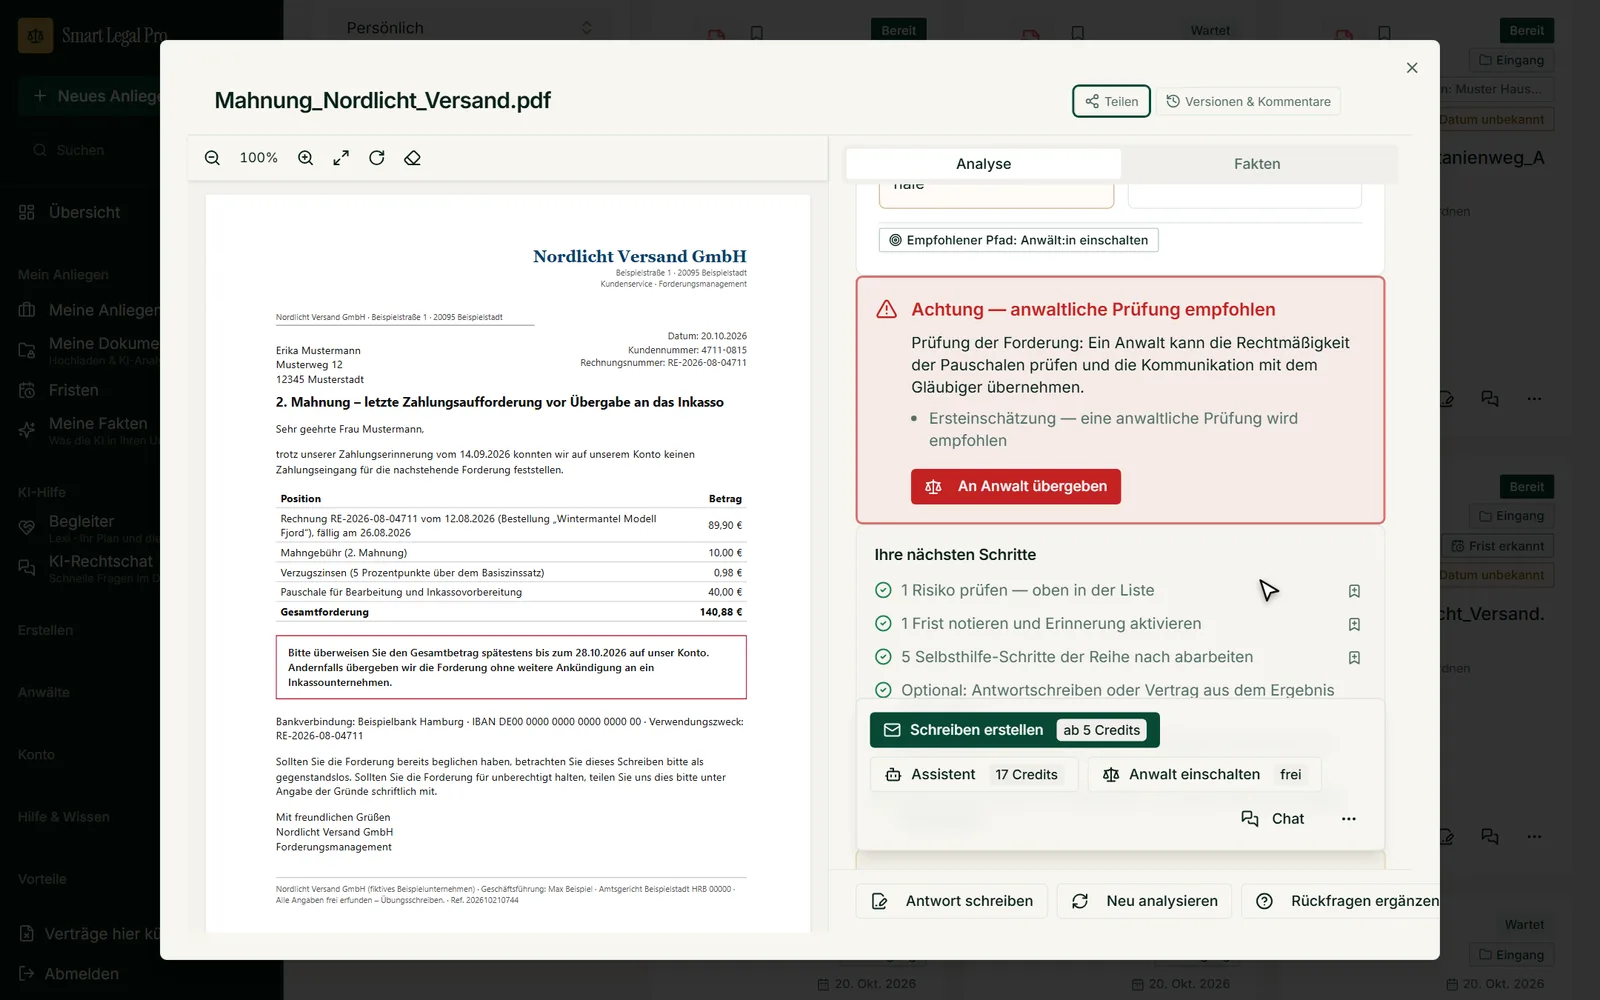Toggle the check circle for 'Optional: Antwortschreiben'
Viewport: 1600px width, 1000px height.
point(883,690)
